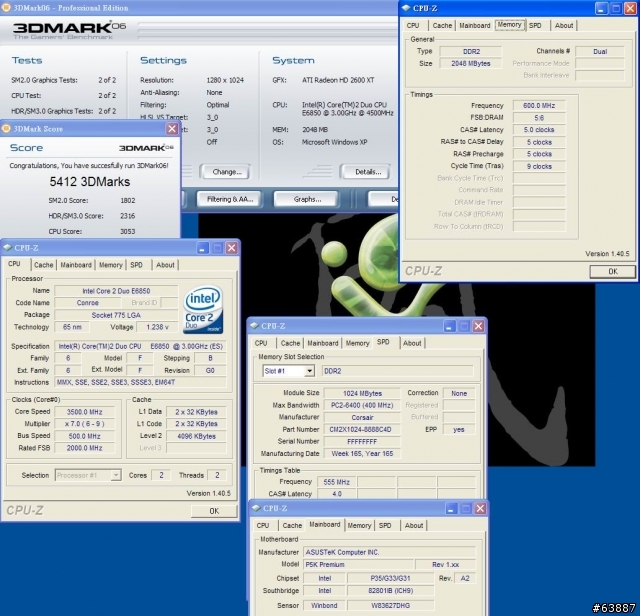The height and width of the screenshot is (616, 640).
Task: Click CPU-Z title icon in the Mainboard window
Action: (x=256, y=508)
